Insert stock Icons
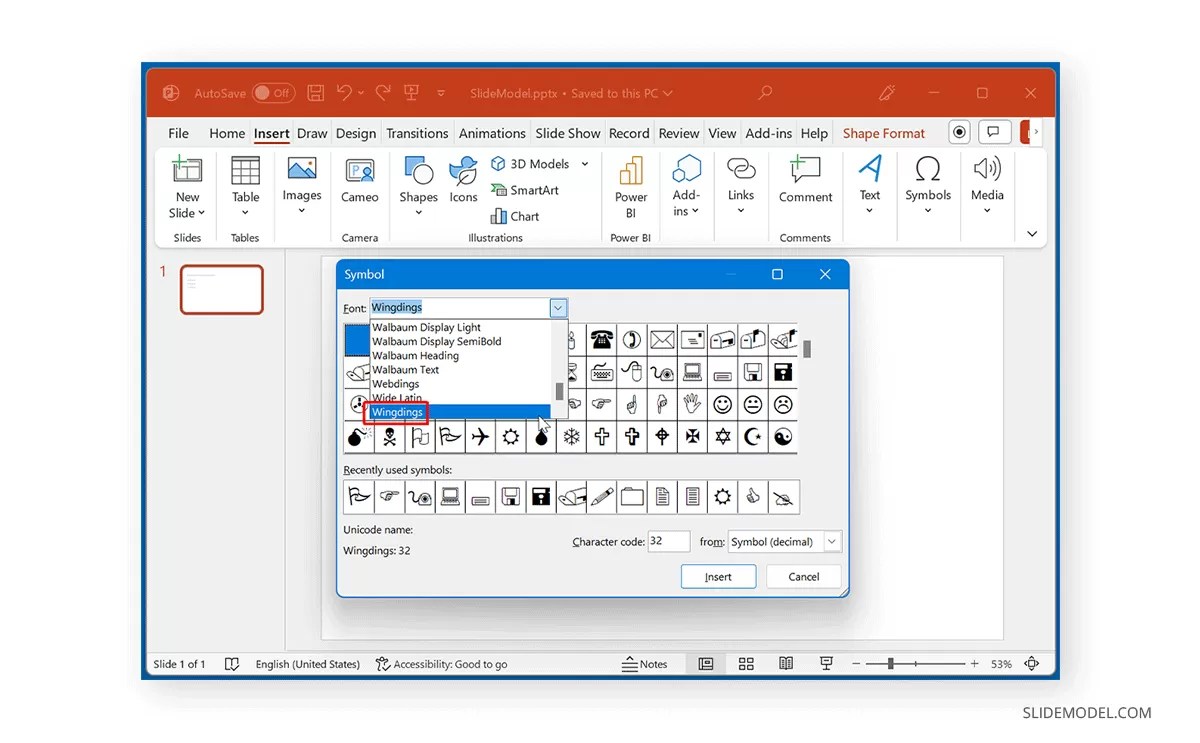 coord(463,185)
